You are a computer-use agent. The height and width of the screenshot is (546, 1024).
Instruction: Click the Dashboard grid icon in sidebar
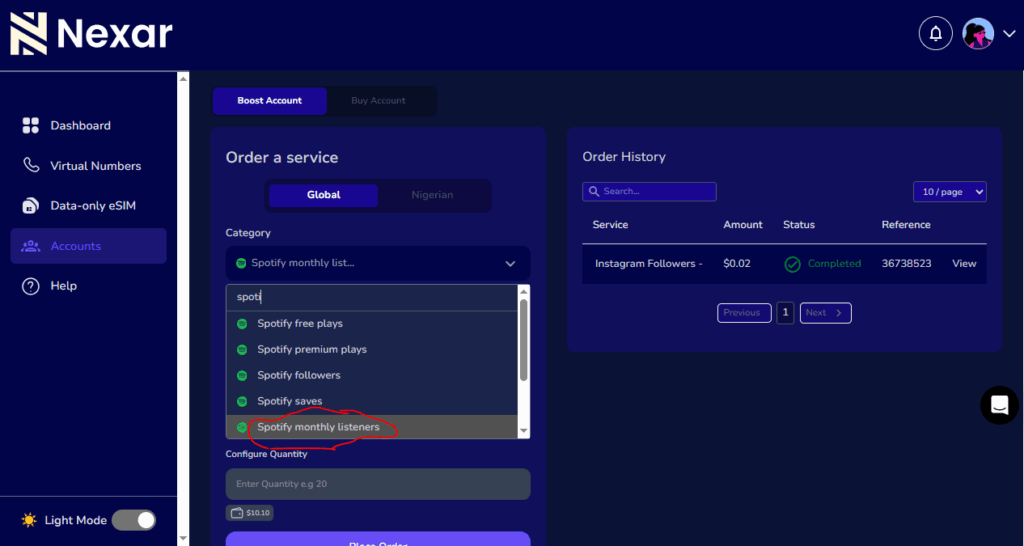click(x=30, y=126)
